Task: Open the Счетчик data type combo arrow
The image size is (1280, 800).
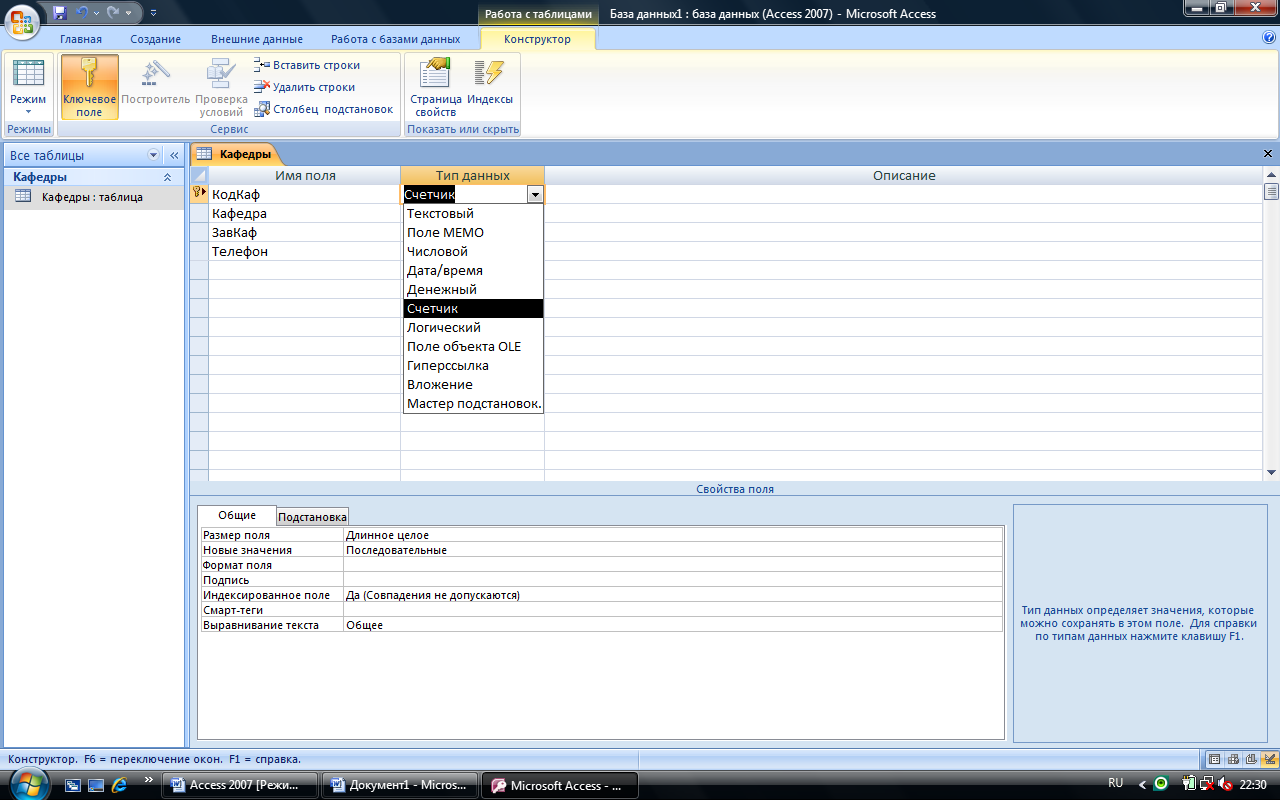Action: (x=535, y=195)
